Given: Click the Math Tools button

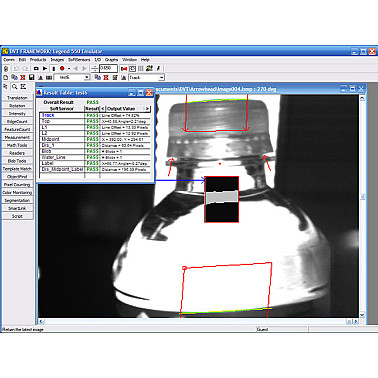Looking at the screenshot, I should (17, 145).
